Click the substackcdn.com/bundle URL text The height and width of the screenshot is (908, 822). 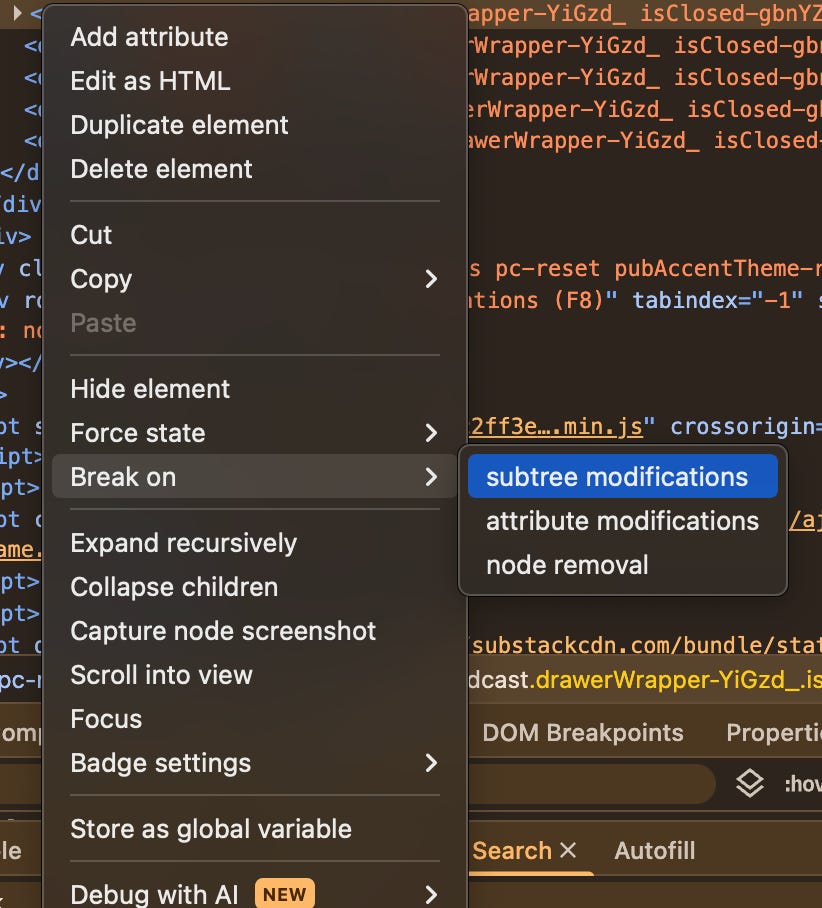645,645
